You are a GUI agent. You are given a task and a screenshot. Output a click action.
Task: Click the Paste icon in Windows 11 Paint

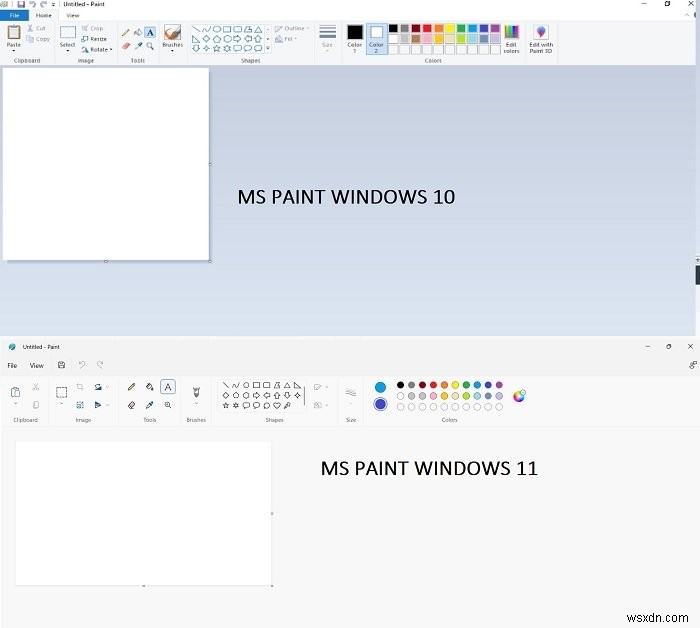15,392
